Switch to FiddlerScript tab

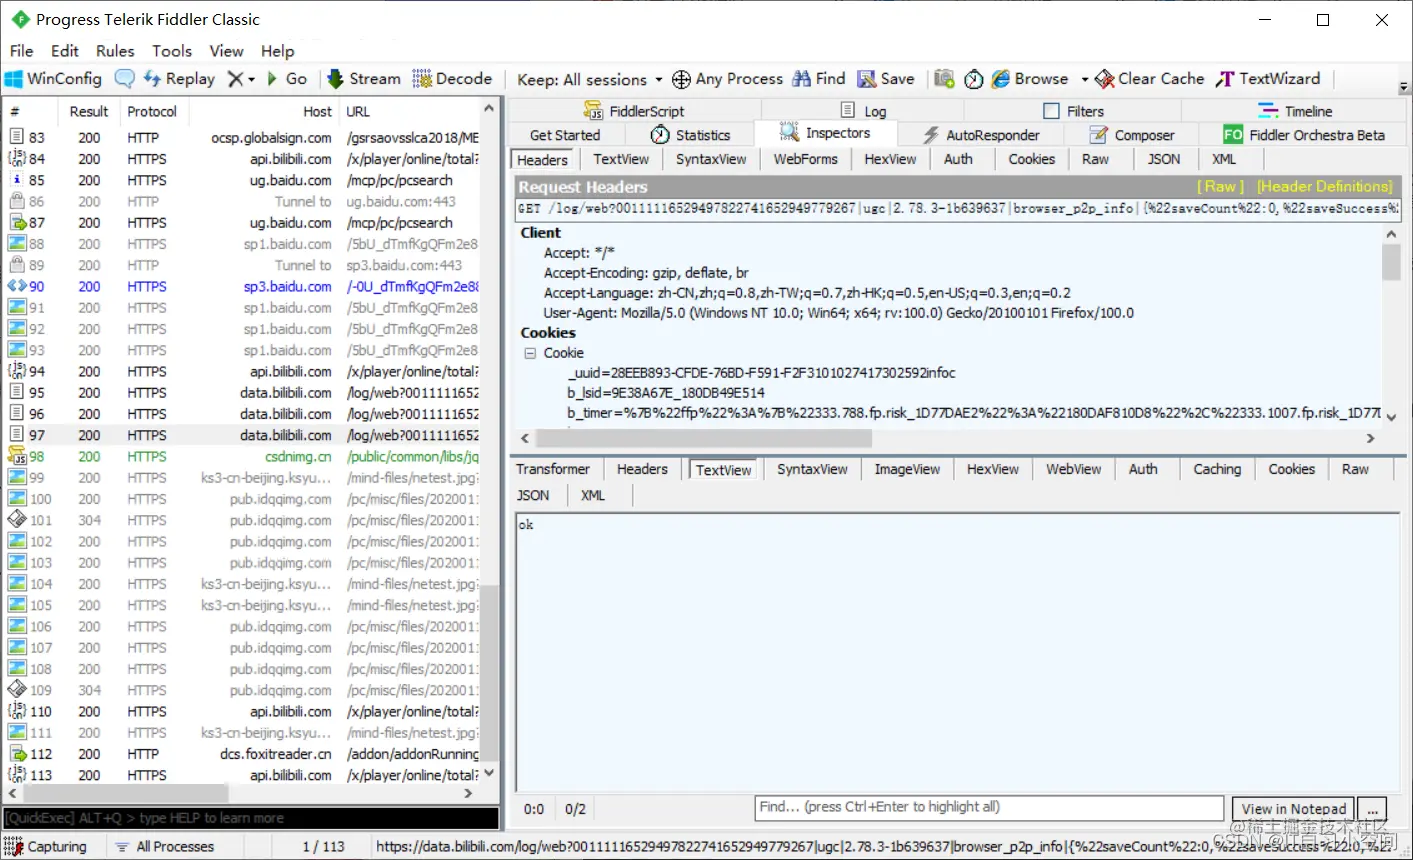tap(635, 111)
